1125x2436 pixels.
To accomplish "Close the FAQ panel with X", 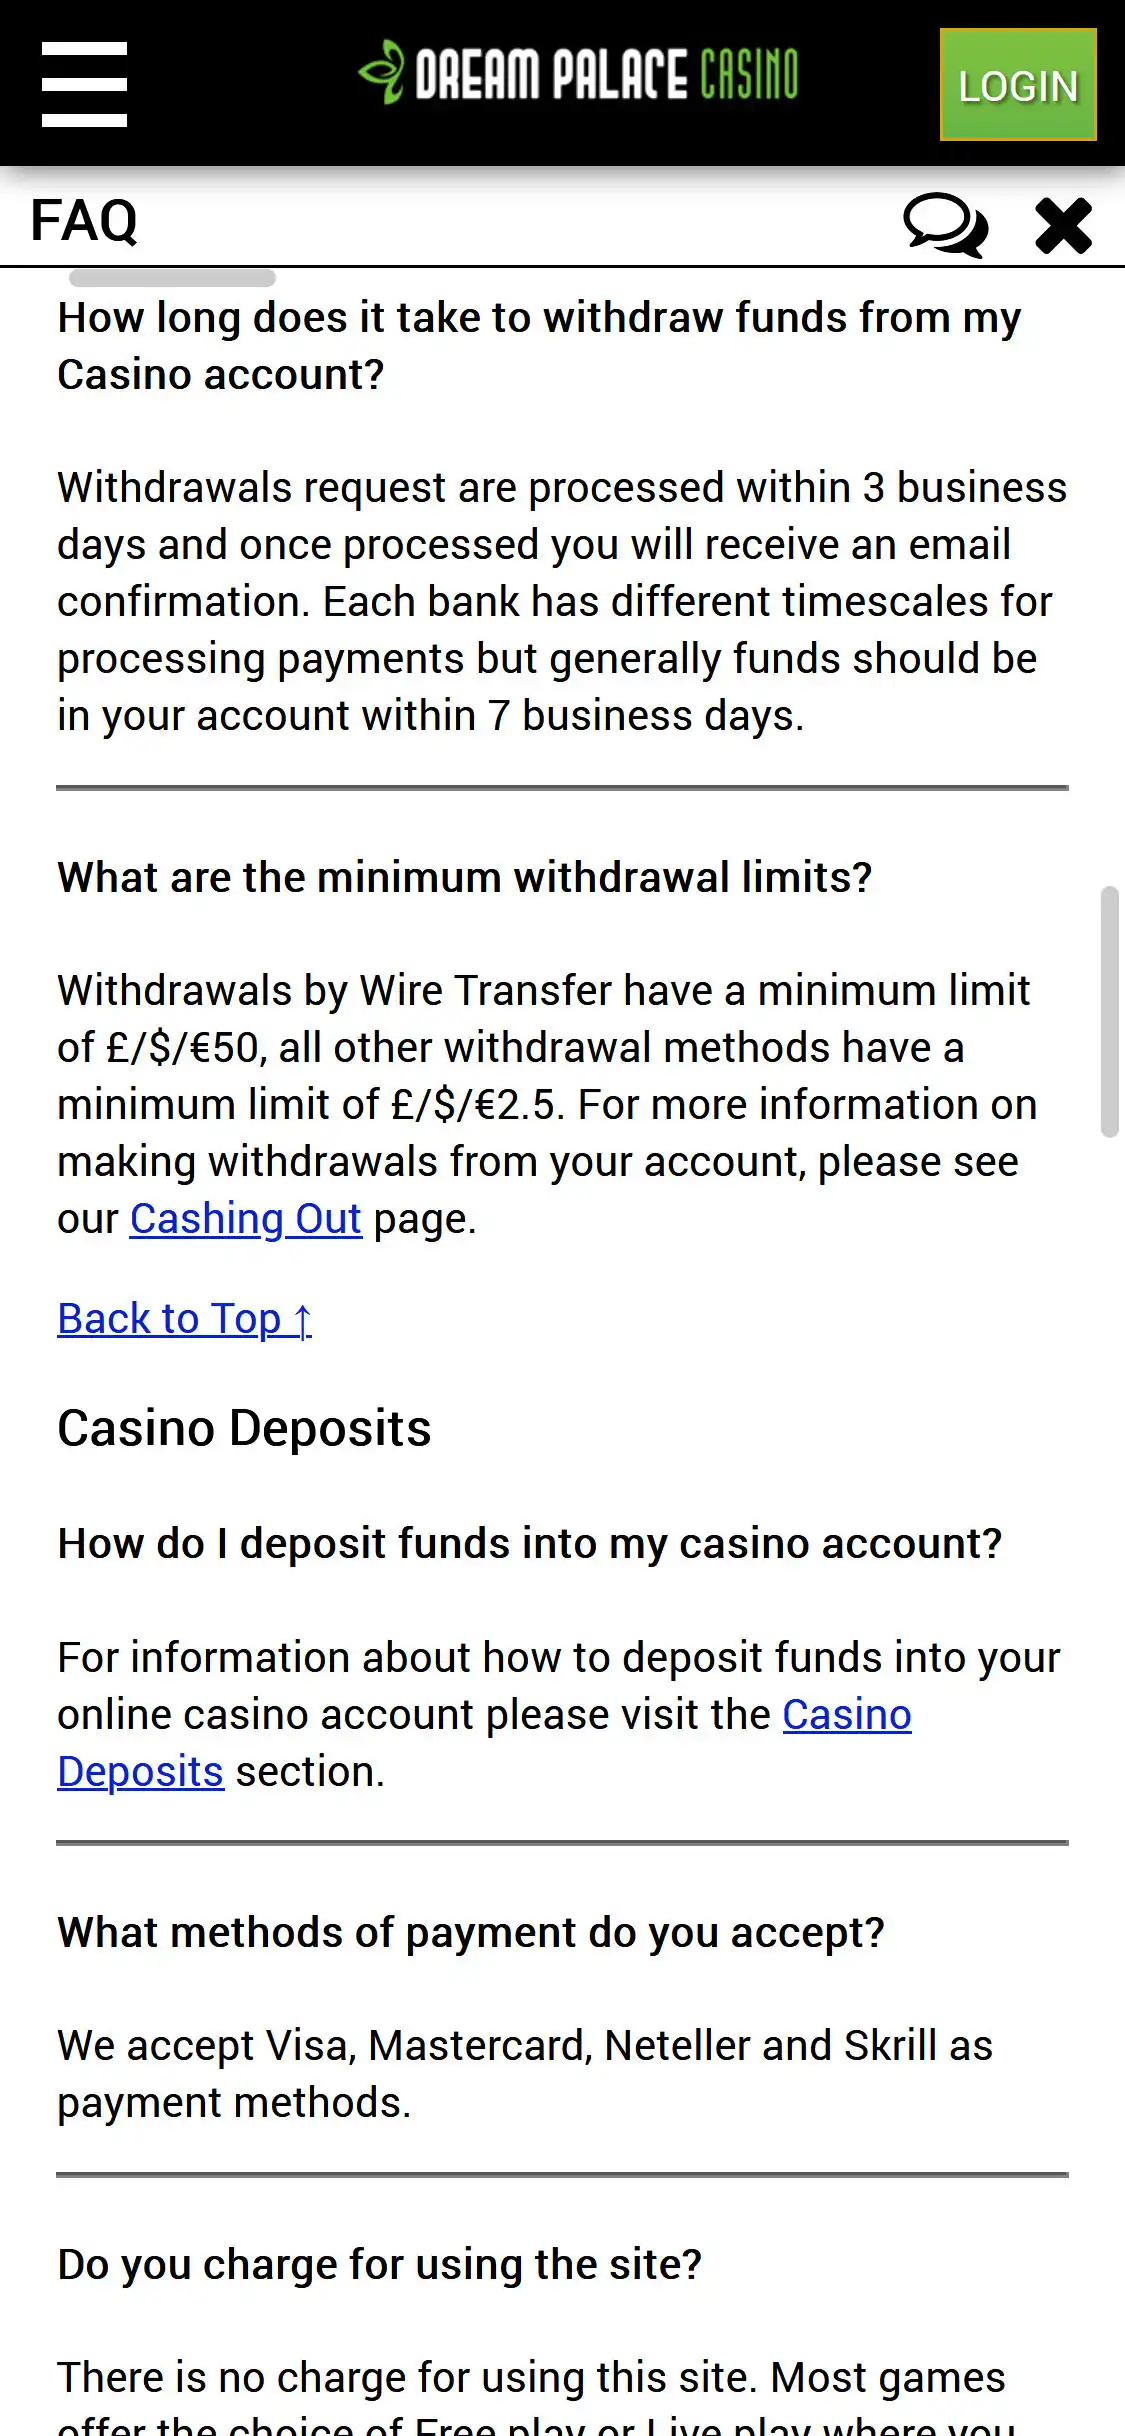I will click(1063, 225).
